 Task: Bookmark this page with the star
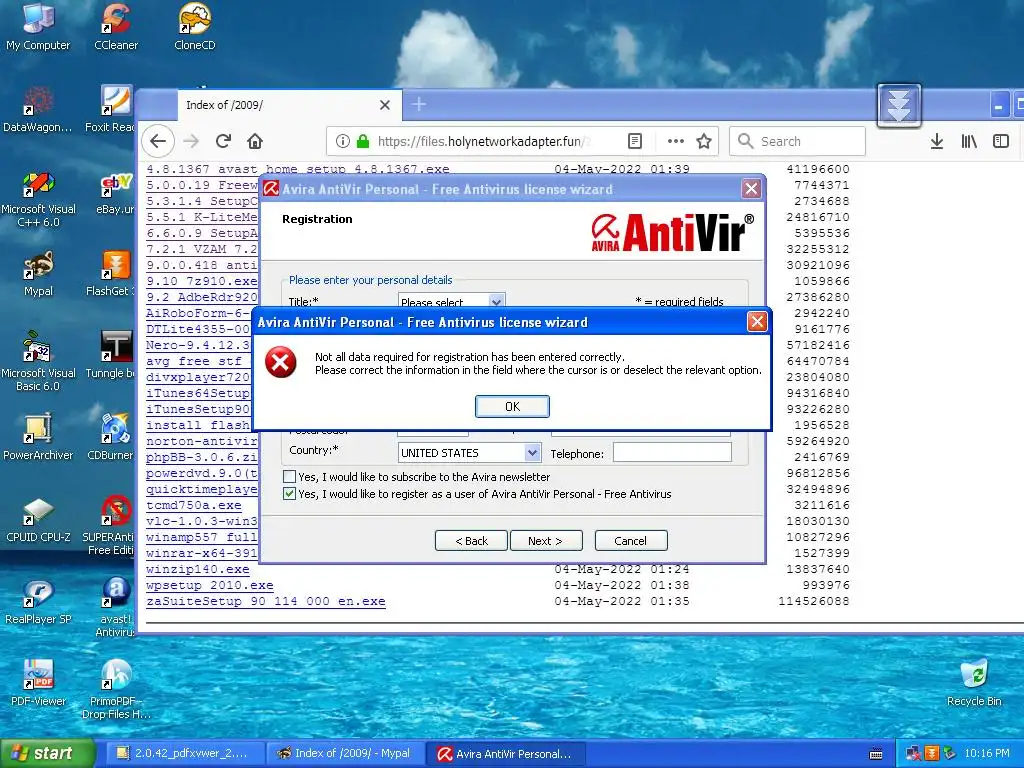pyautogui.click(x=704, y=141)
